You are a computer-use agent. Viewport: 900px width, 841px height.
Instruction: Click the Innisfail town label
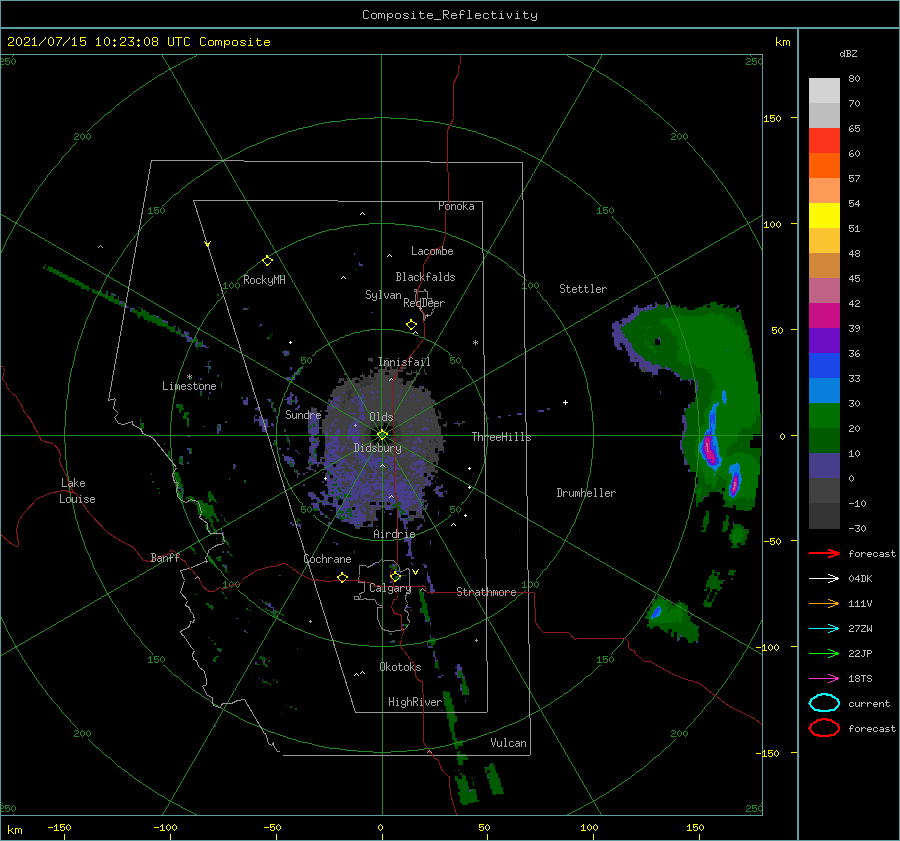click(x=404, y=362)
